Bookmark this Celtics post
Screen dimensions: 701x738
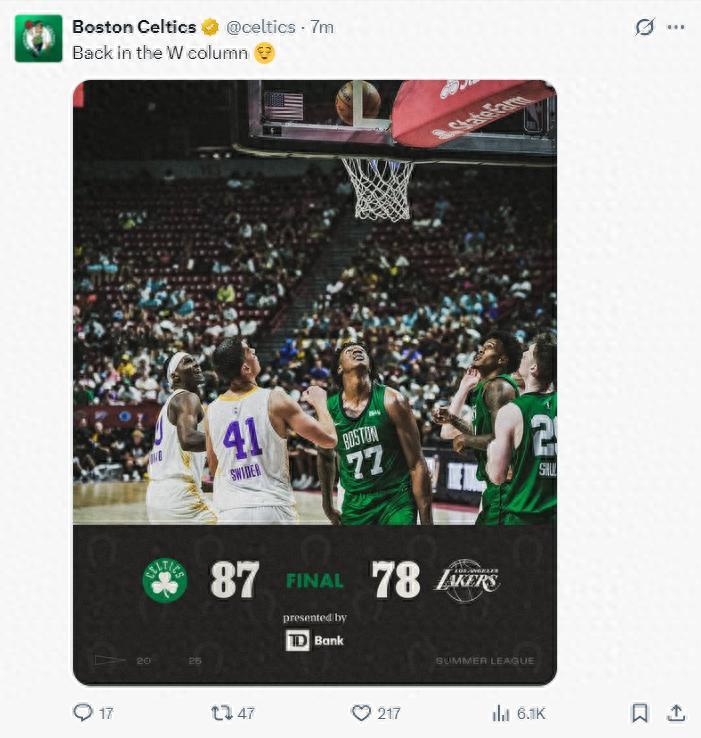pos(640,713)
